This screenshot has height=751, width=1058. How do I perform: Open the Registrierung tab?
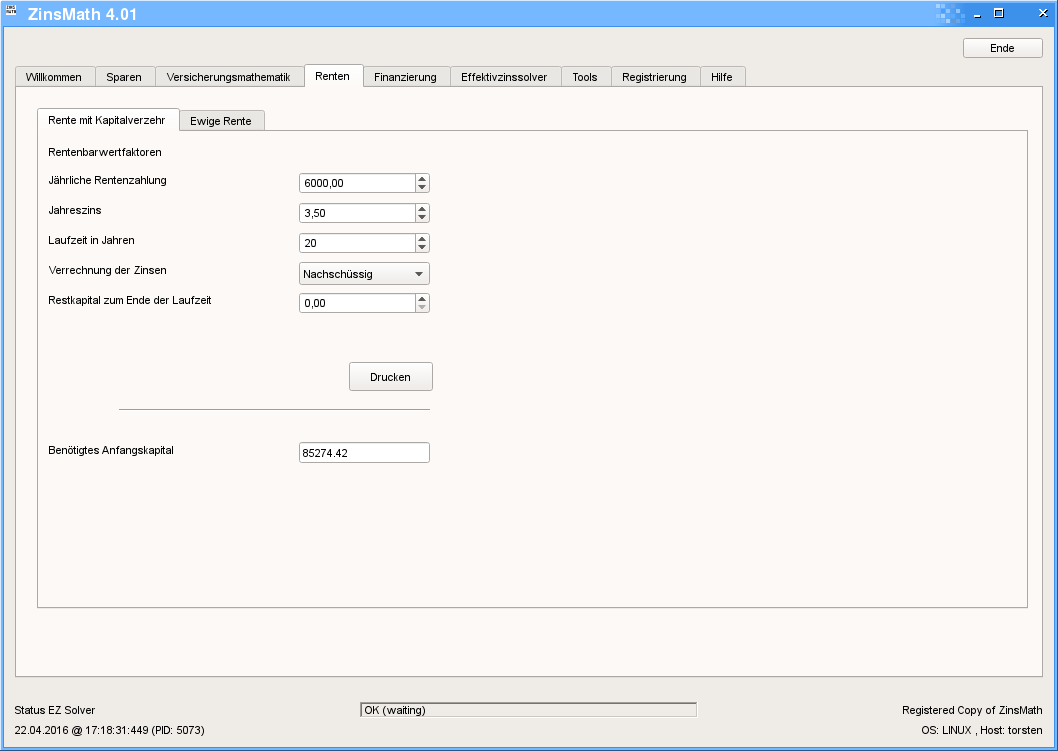[654, 77]
